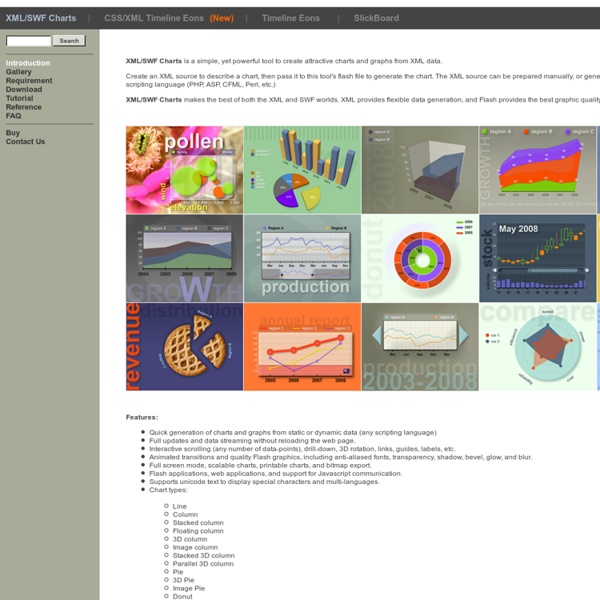
Task: Select Introduction in the sidebar
Action: [28, 63]
